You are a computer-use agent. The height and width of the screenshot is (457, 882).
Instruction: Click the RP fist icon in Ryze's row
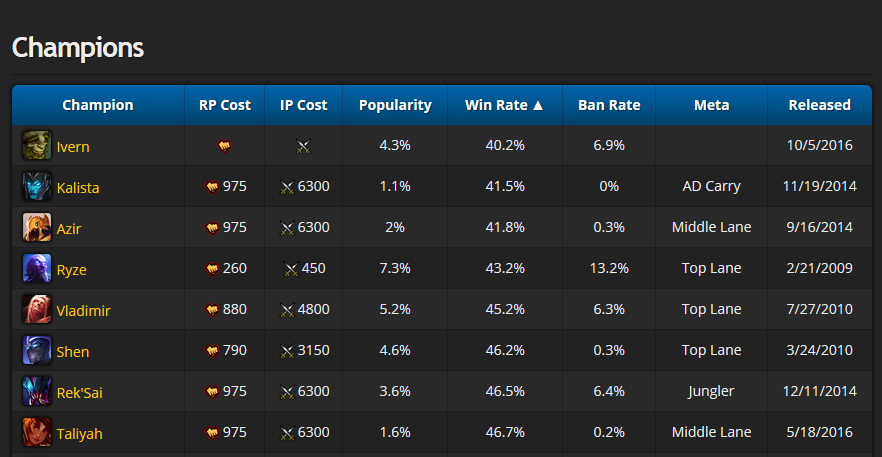coord(212,270)
